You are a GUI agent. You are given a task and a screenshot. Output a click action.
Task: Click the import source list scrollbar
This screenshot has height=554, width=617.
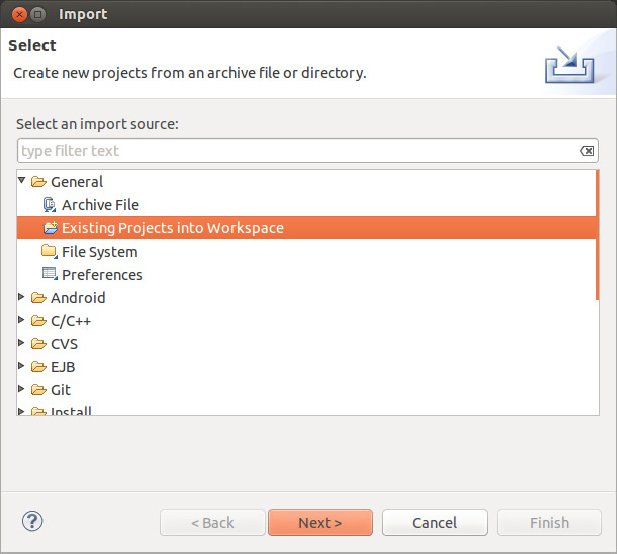pyautogui.click(x=597, y=235)
